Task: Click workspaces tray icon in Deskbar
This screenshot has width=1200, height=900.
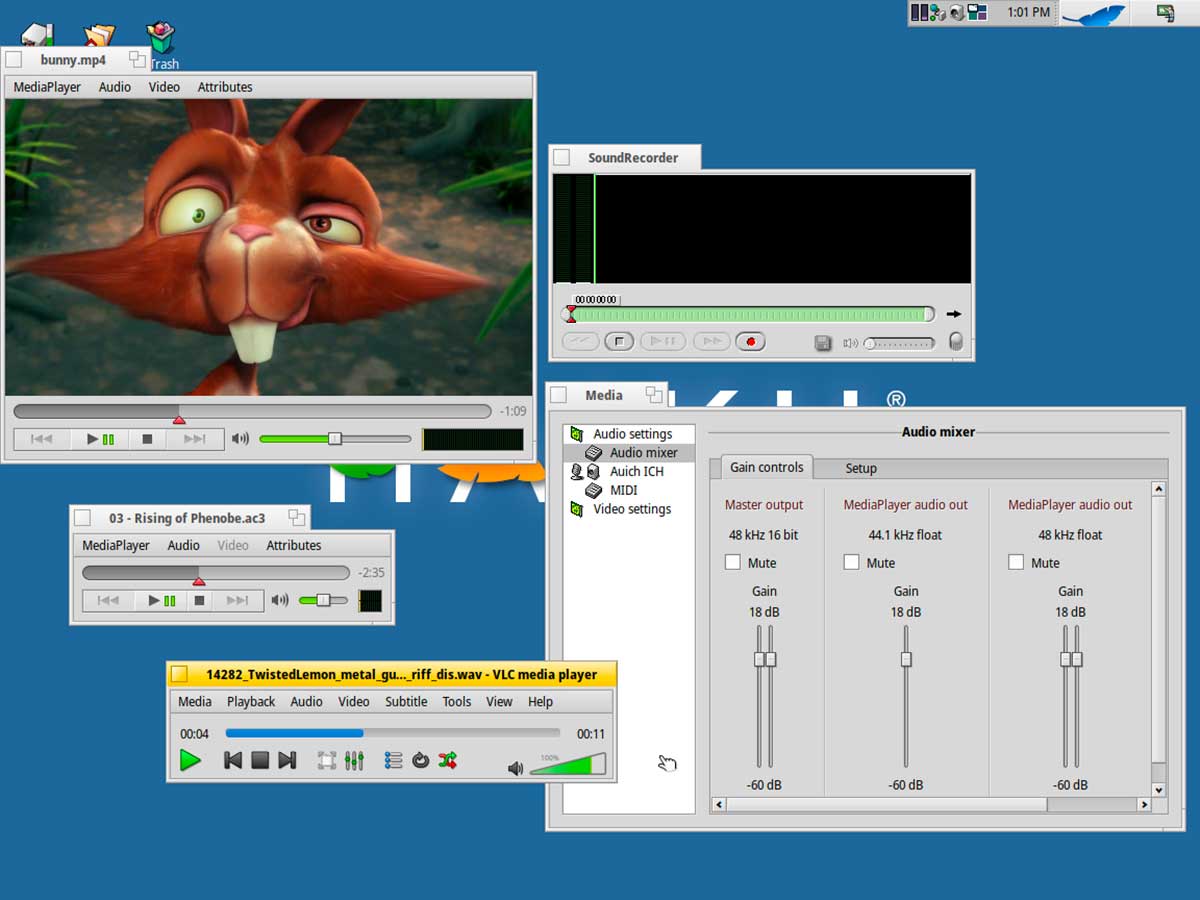Action: (978, 13)
